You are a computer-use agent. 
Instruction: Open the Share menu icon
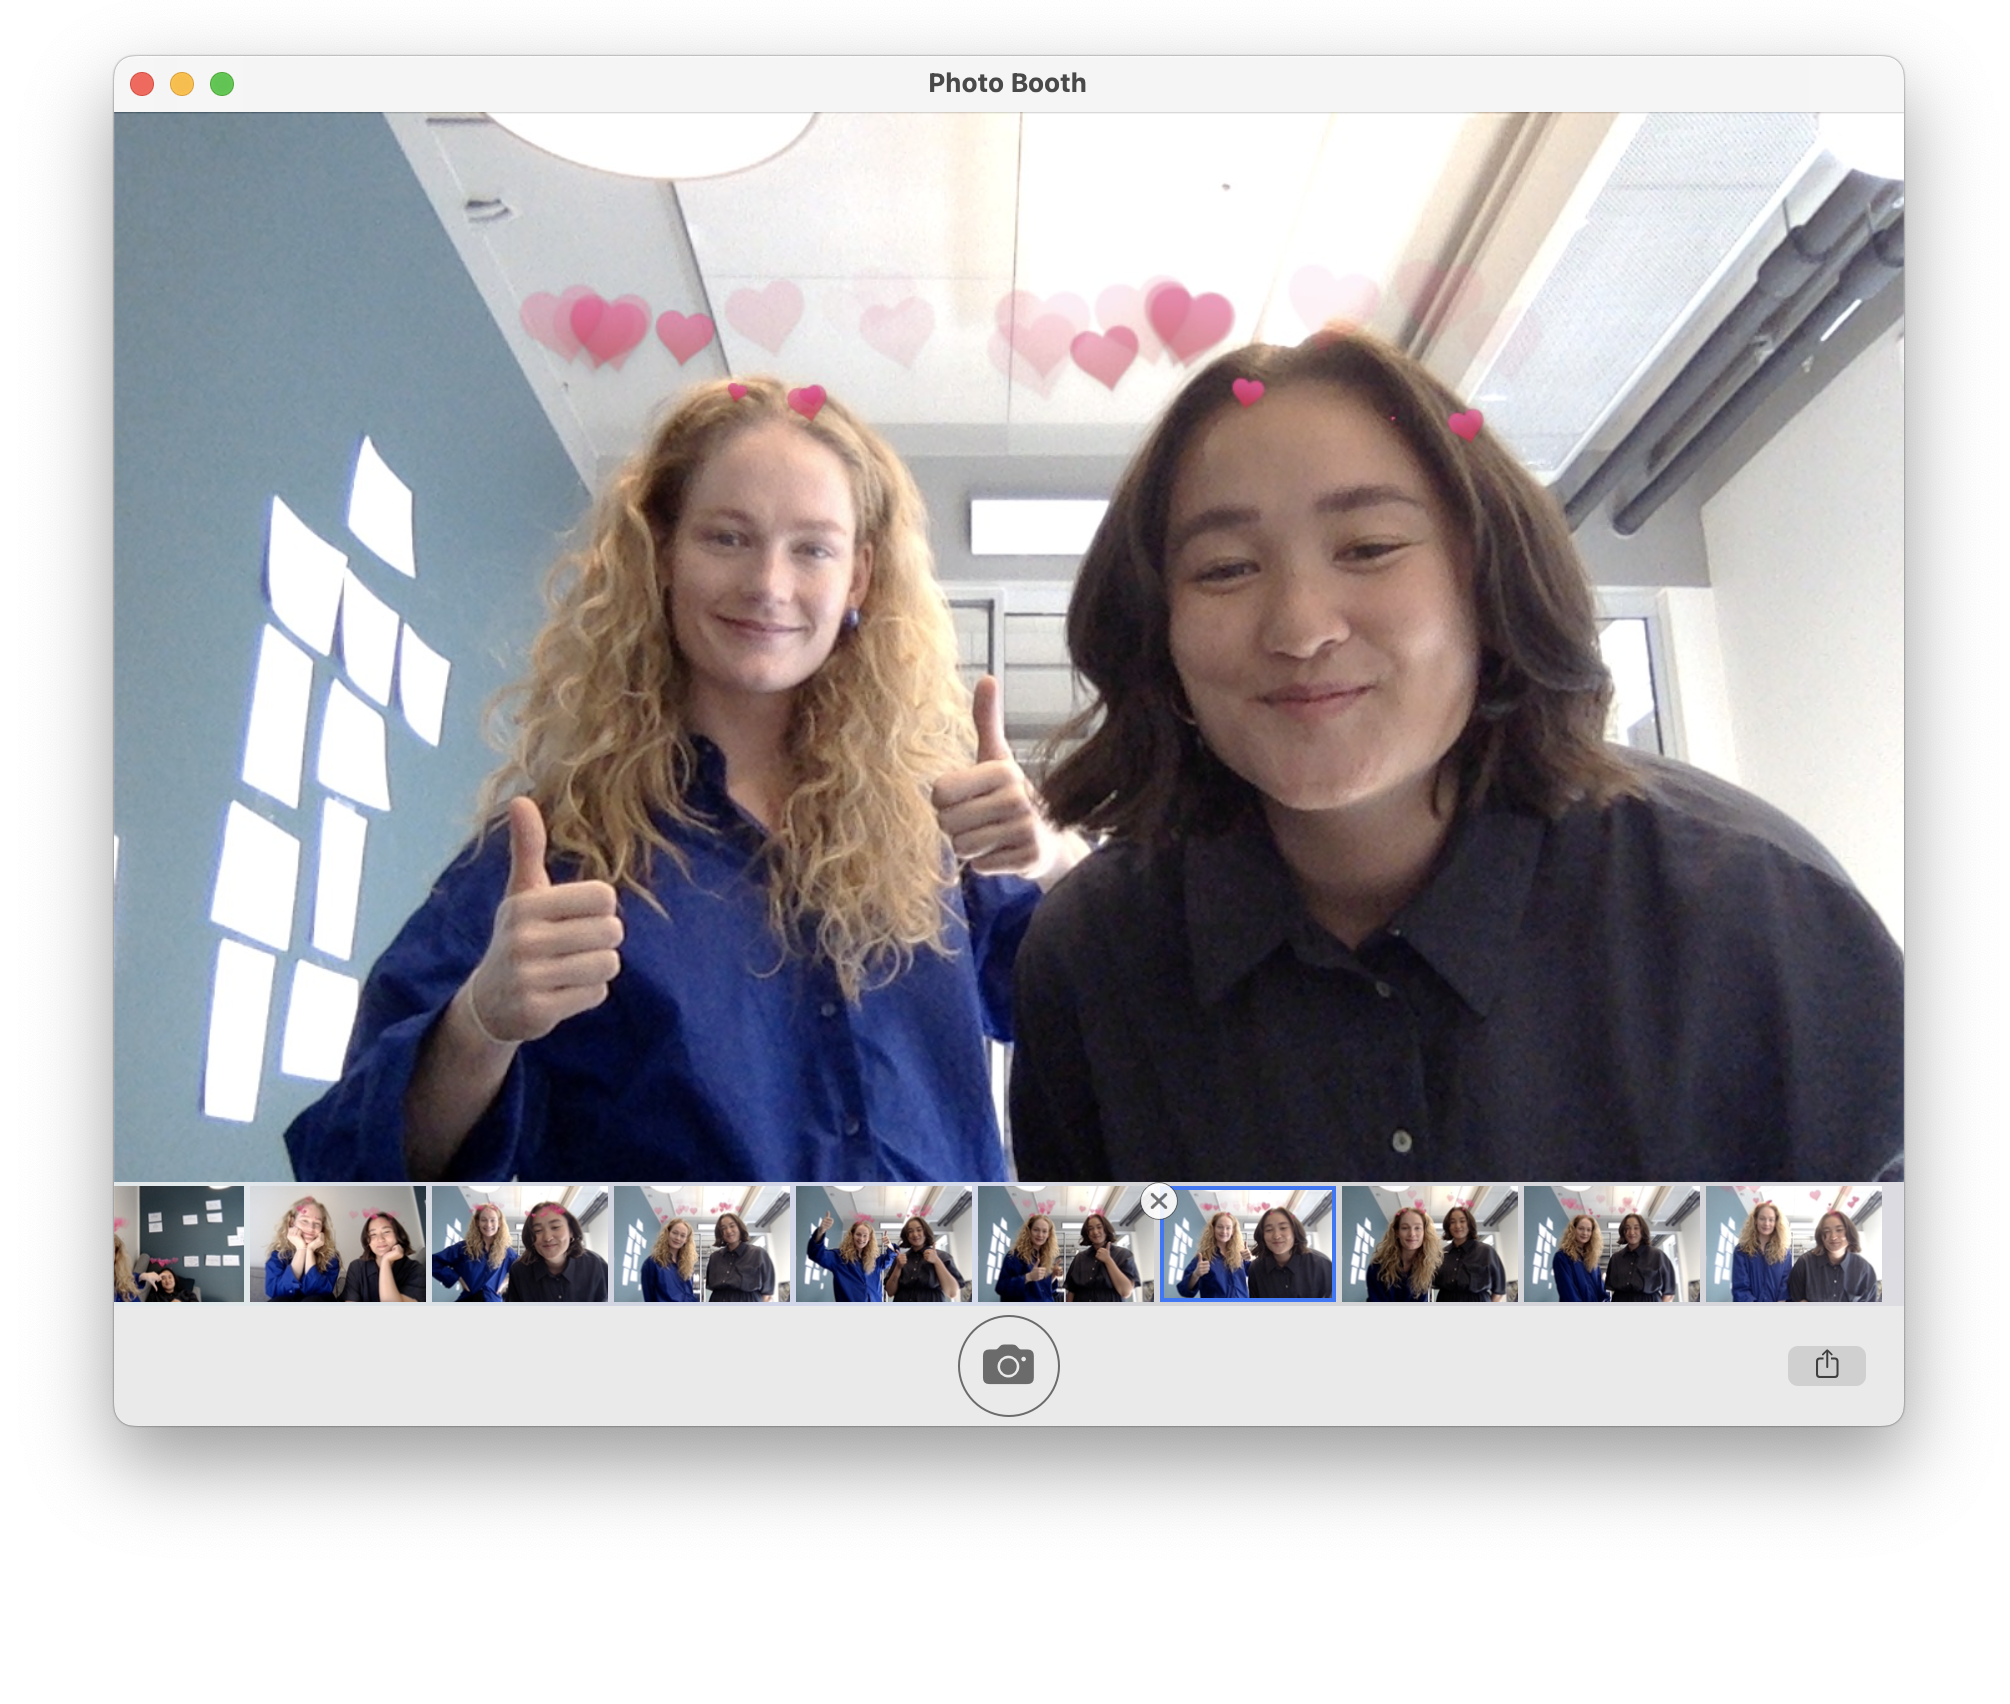point(1825,1365)
